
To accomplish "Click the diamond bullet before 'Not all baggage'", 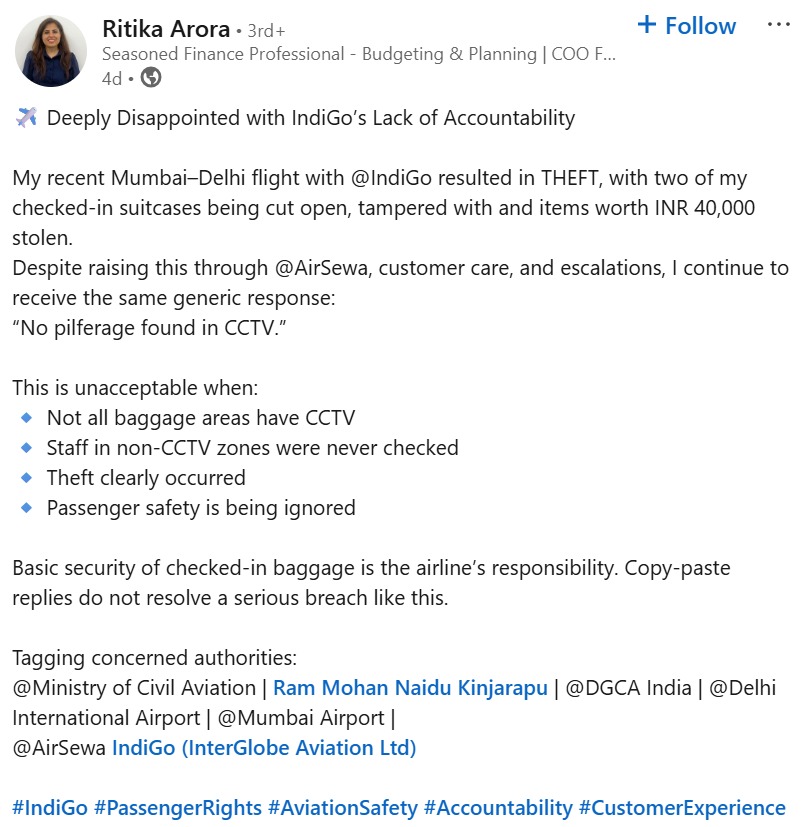I will [x=26, y=418].
